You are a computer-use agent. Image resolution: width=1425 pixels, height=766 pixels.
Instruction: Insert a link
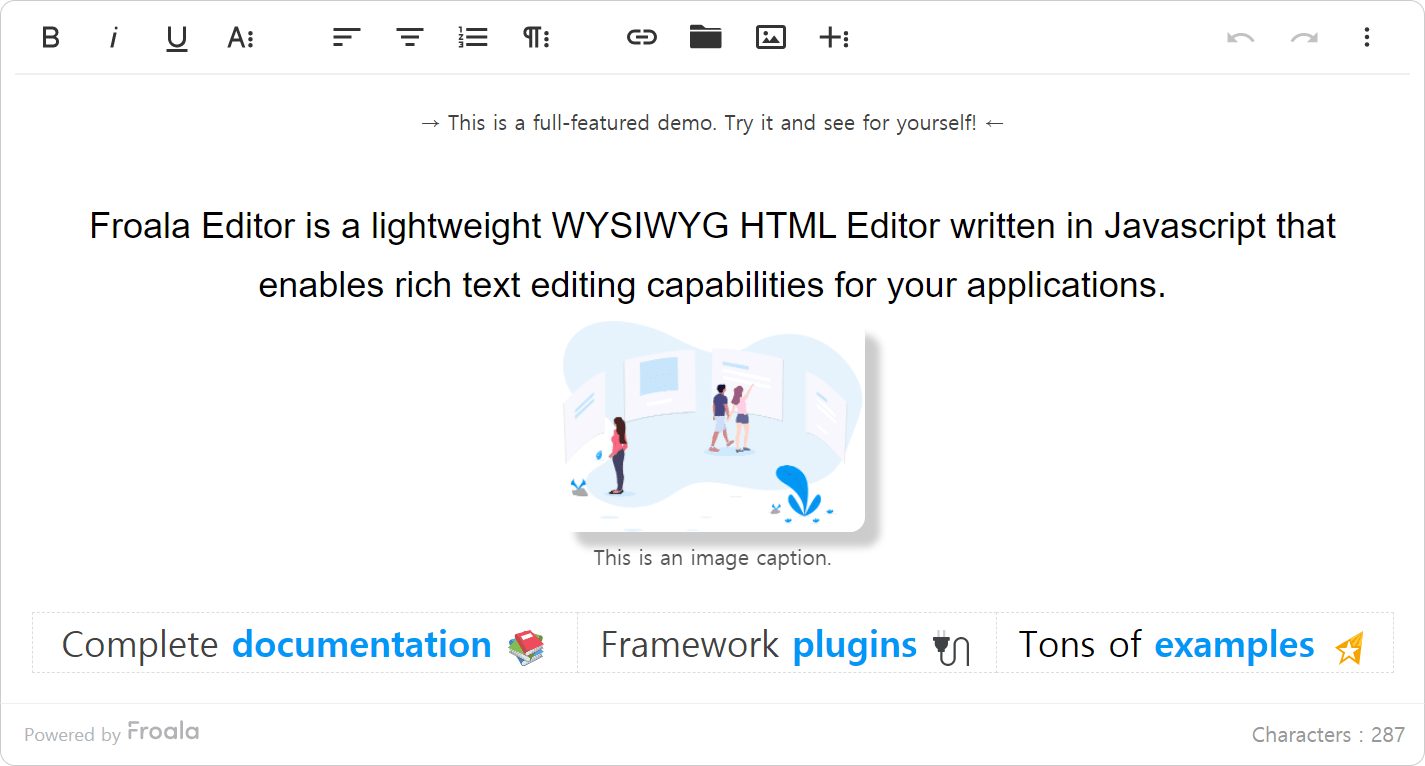pos(642,38)
